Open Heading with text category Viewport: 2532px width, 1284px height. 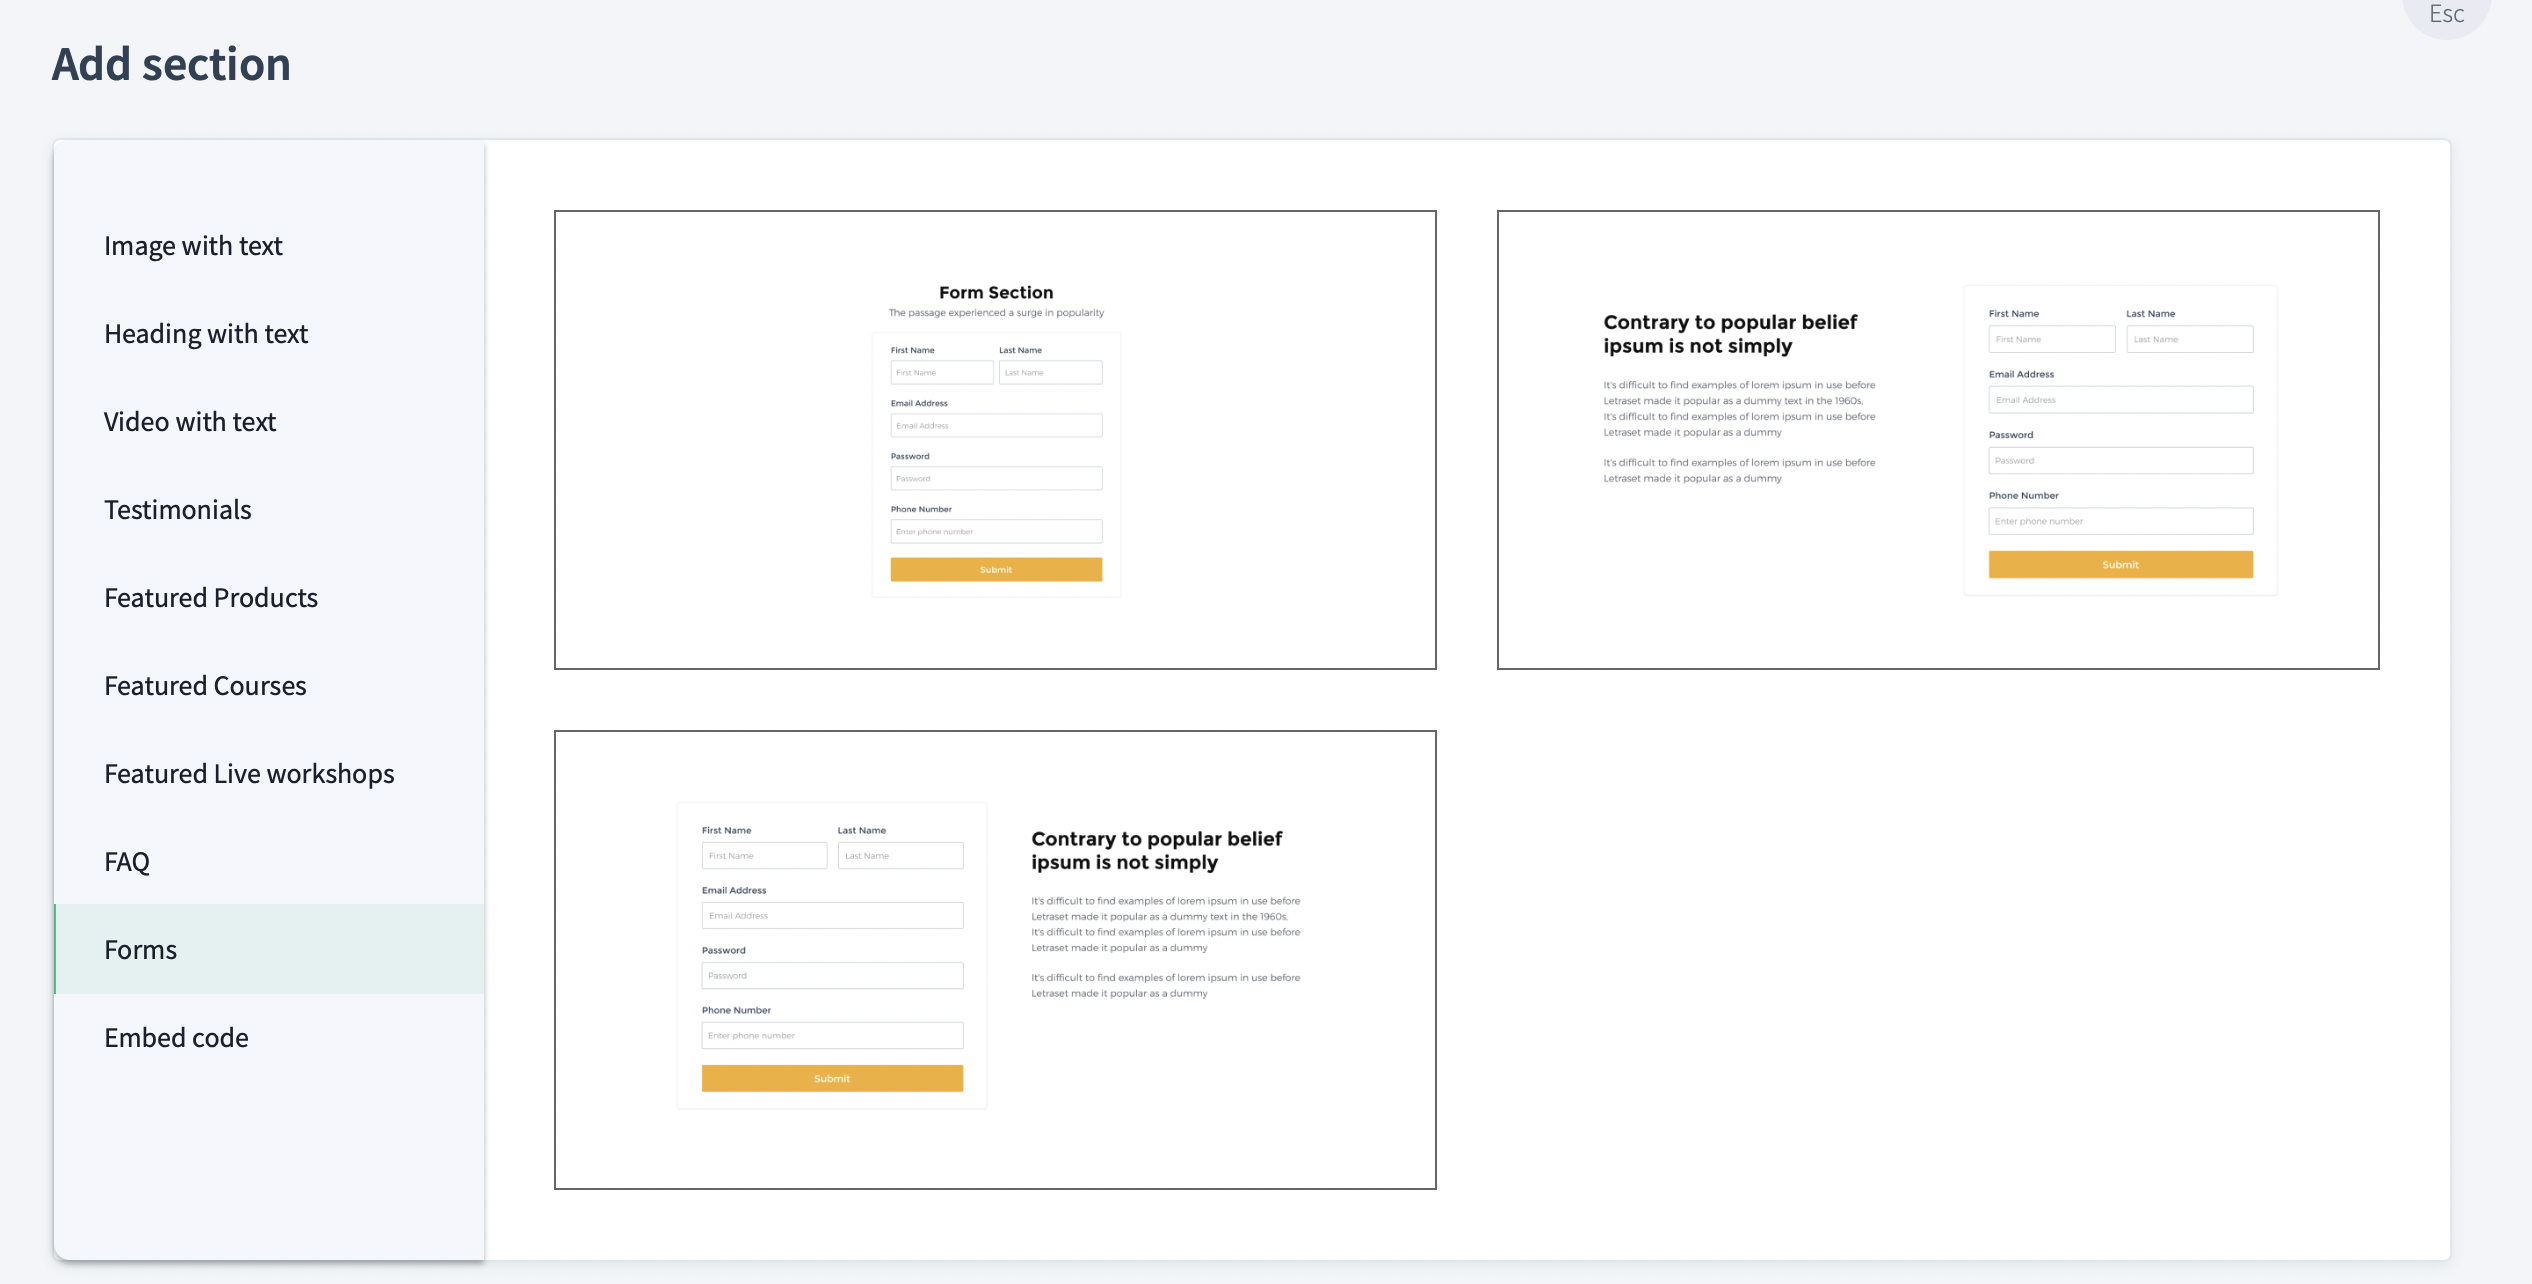pyautogui.click(x=206, y=334)
